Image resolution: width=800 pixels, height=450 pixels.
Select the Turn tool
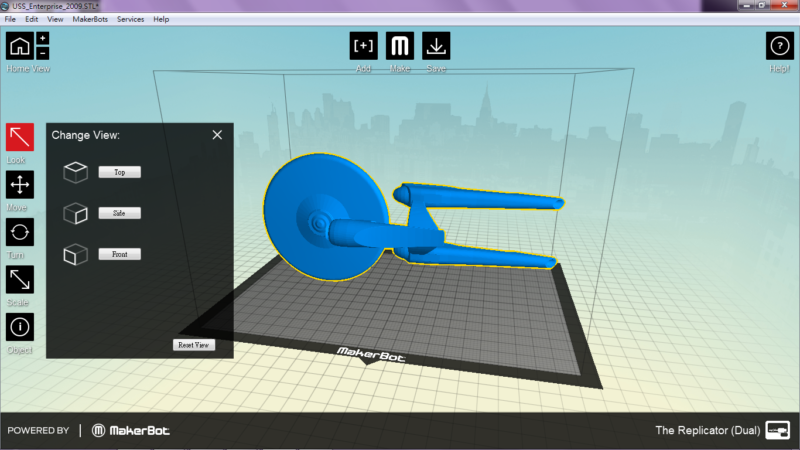[x=20, y=232]
